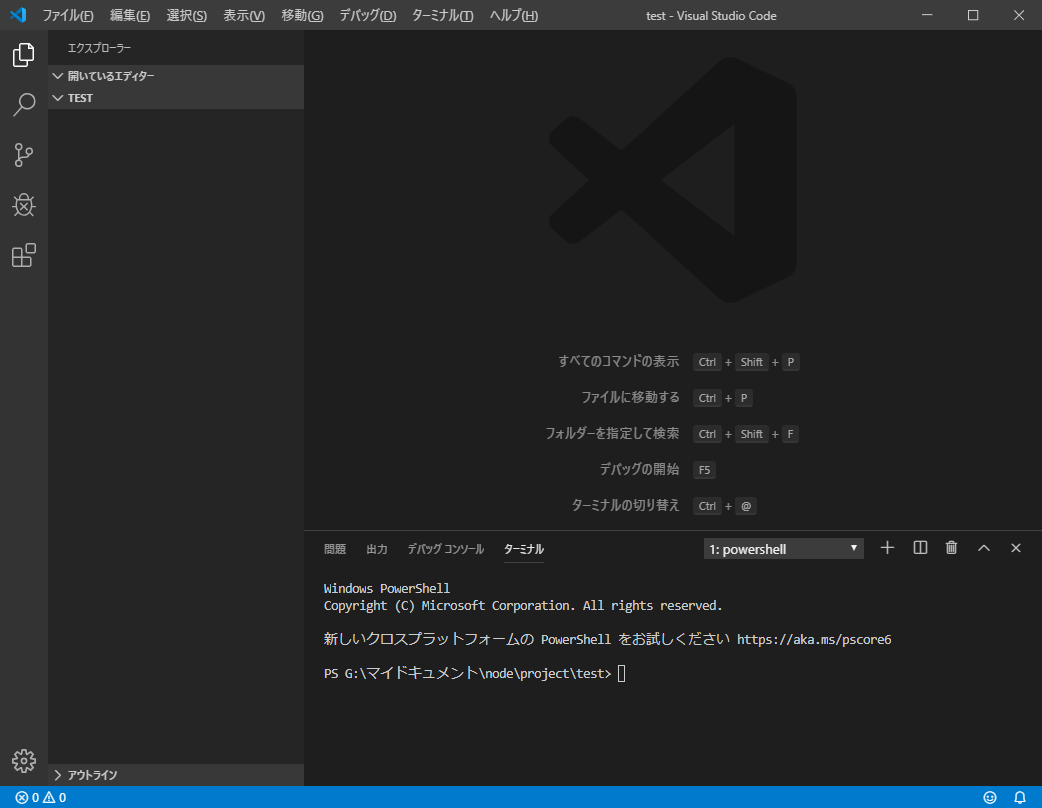
Task: Open the ファイル(F) menu
Action: 68,15
